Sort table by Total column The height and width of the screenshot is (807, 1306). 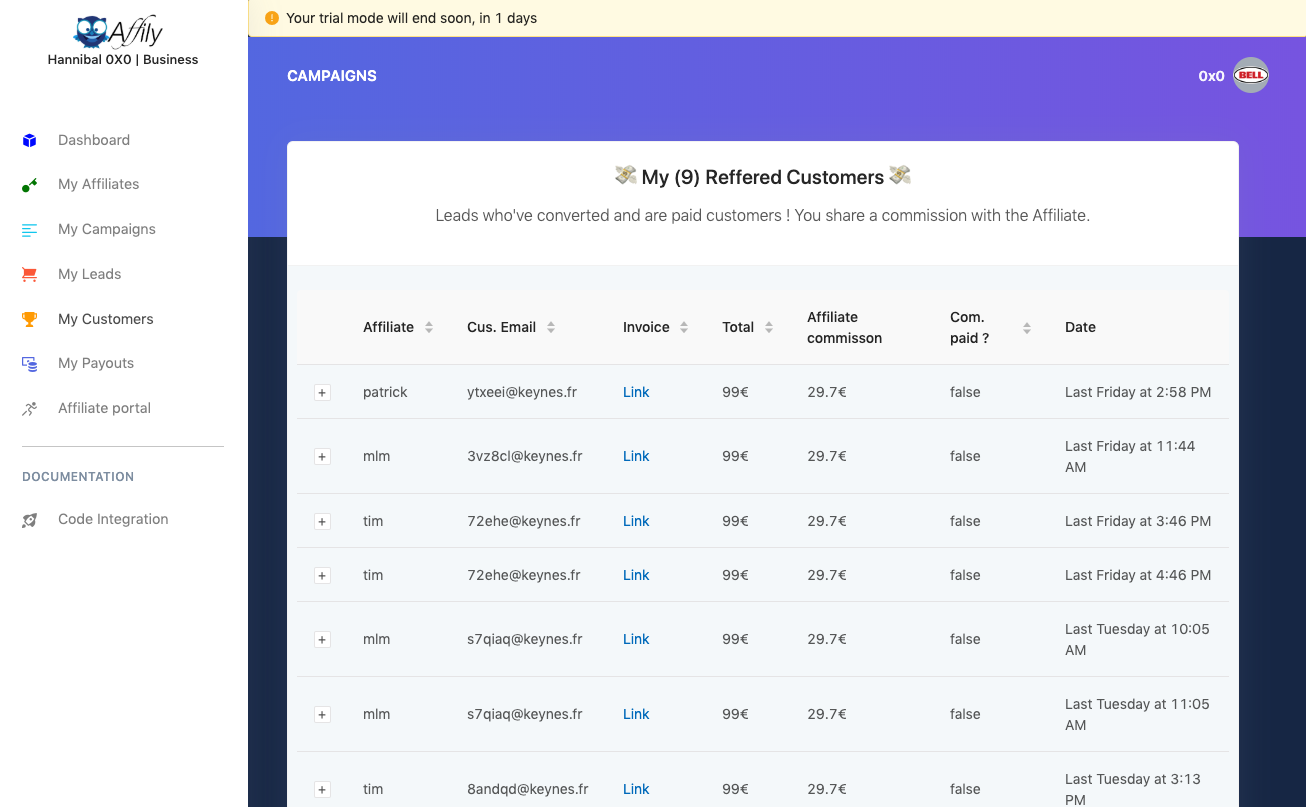[x=769, y=327]
